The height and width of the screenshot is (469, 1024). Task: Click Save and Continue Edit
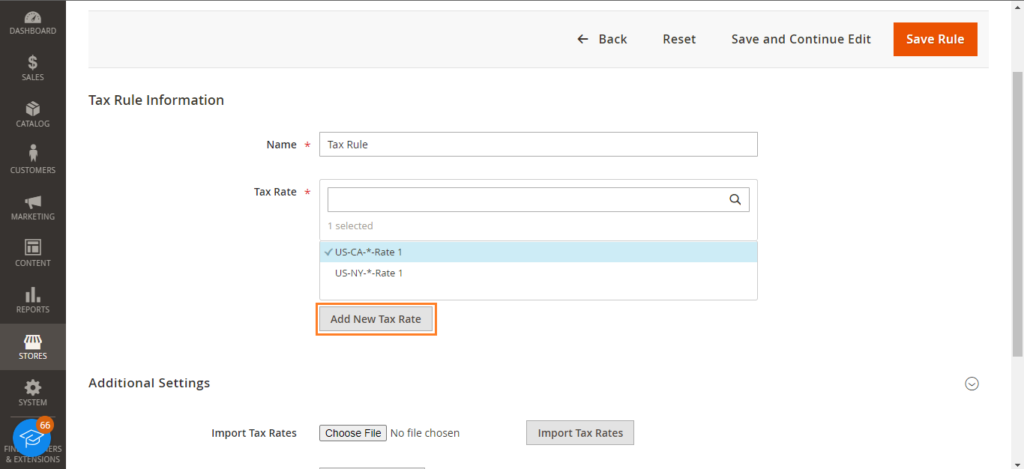coord(801,39)
